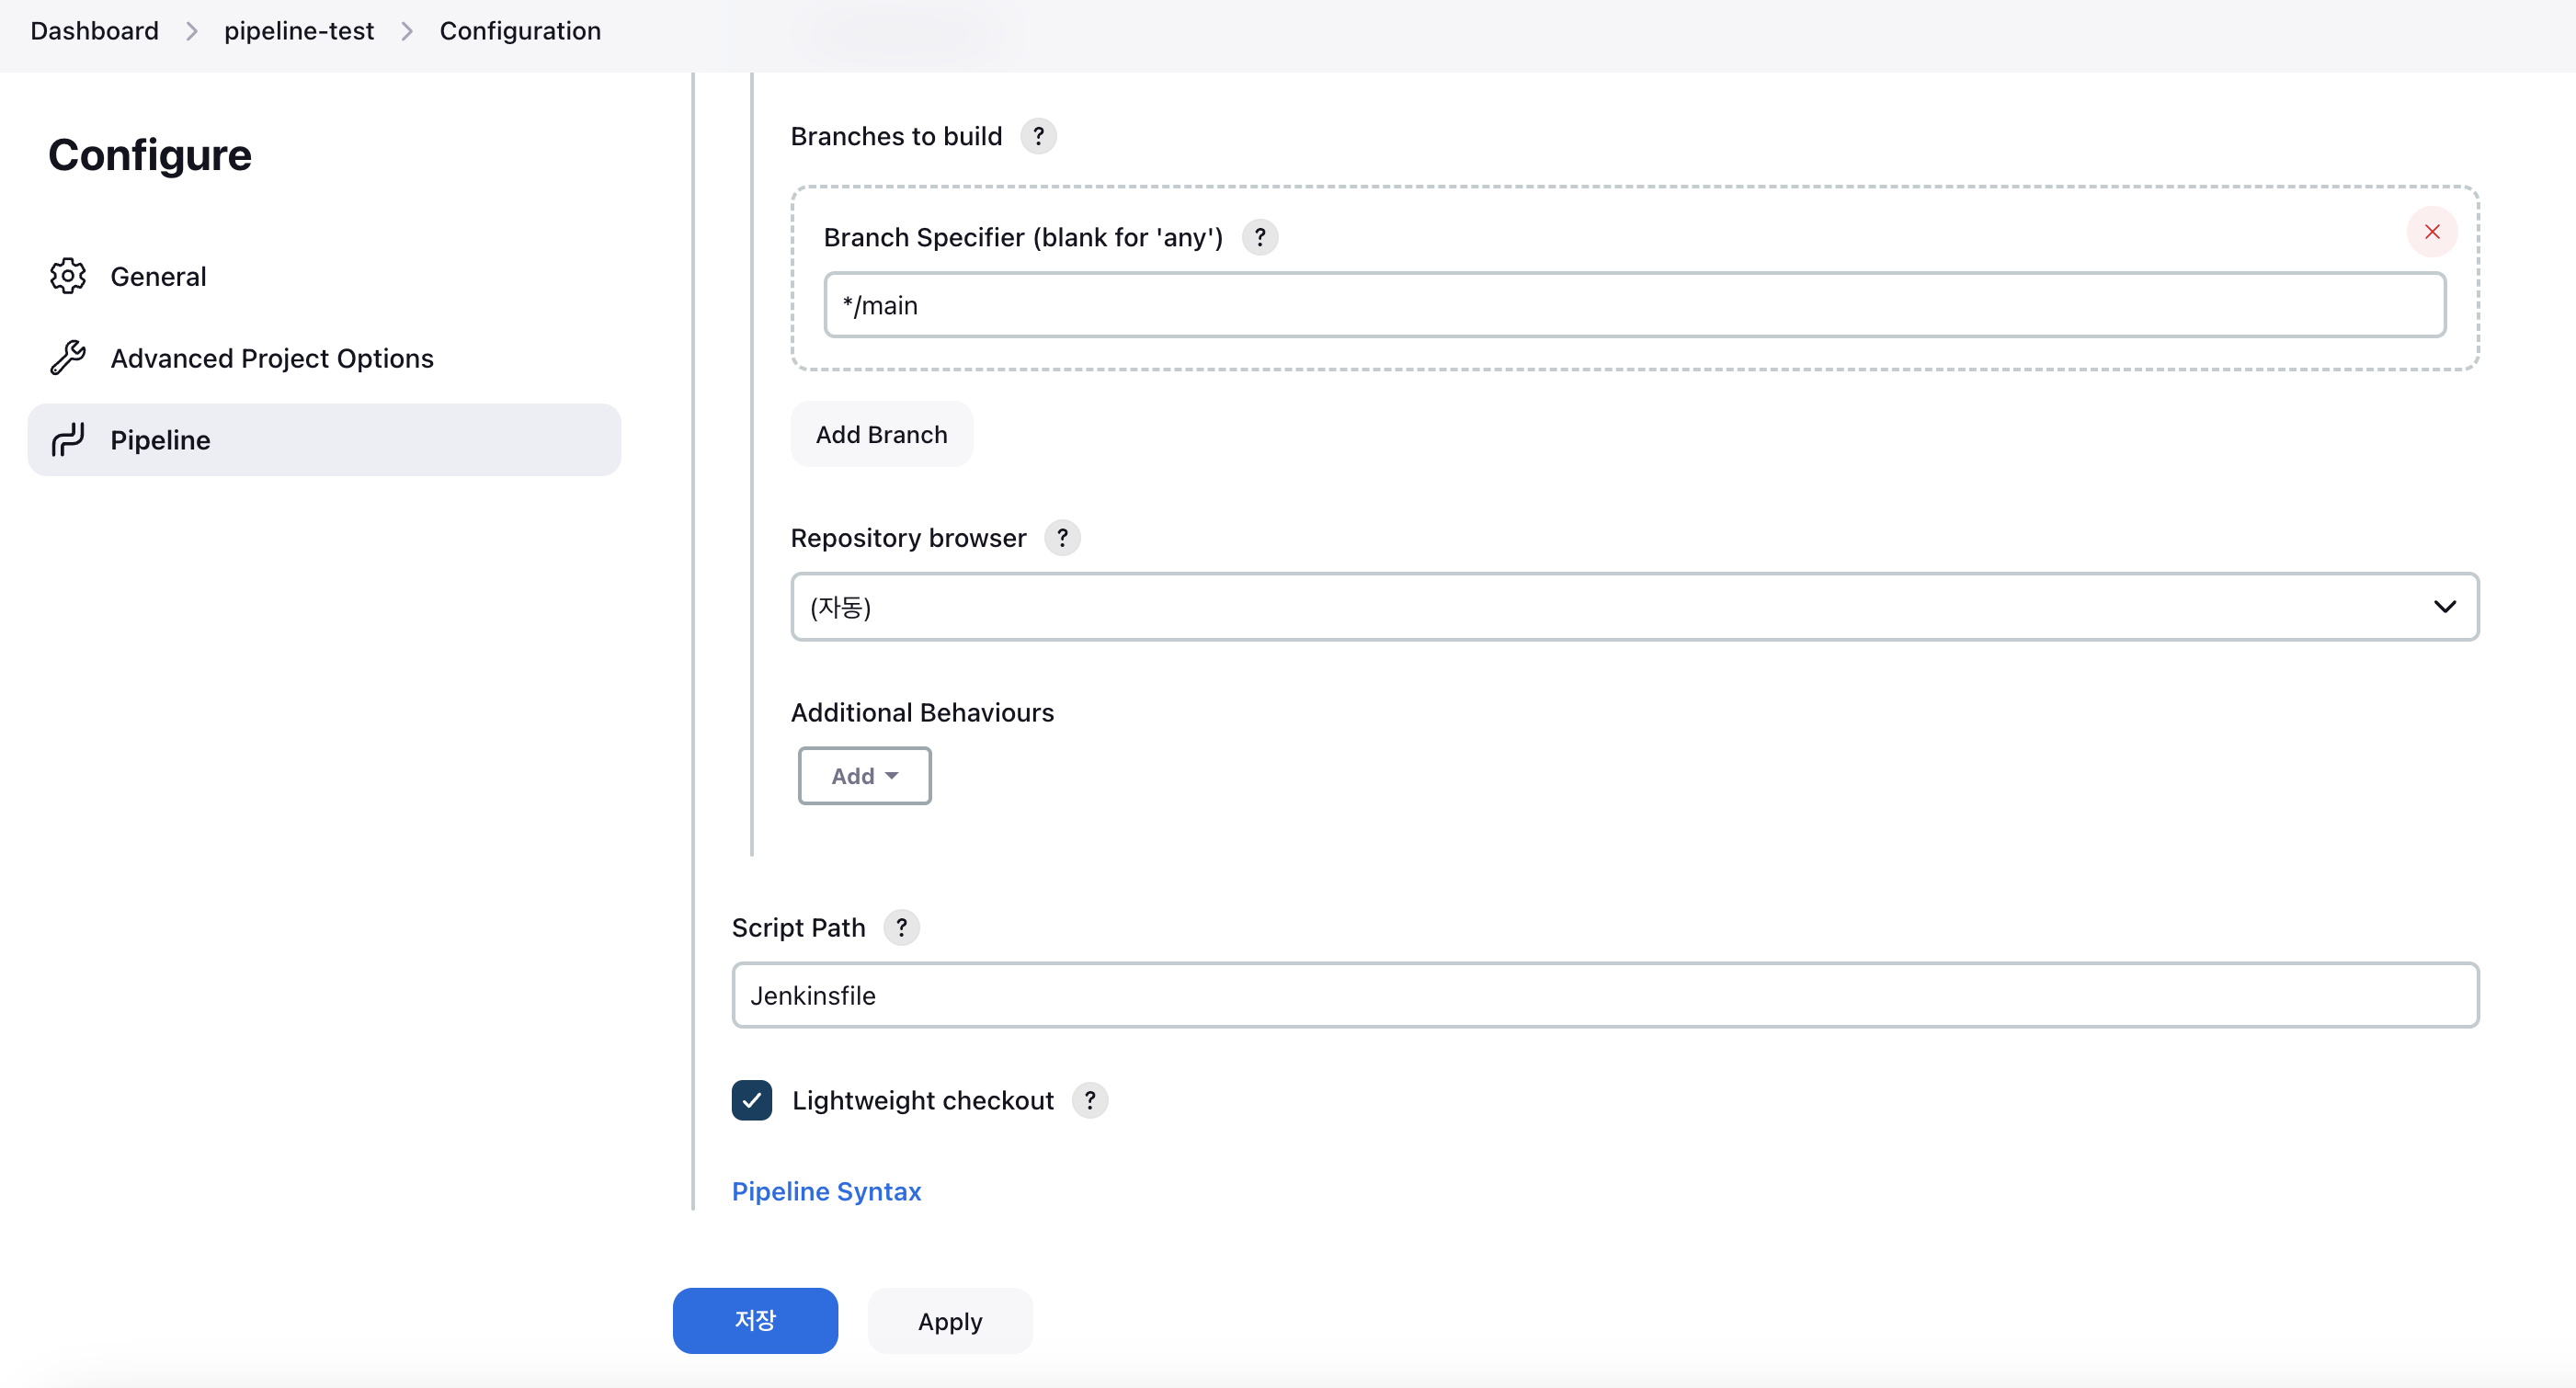Open help for Branches to build
The width and height of the screenshot is (2576, 1388).
(x=1038, y=136)
